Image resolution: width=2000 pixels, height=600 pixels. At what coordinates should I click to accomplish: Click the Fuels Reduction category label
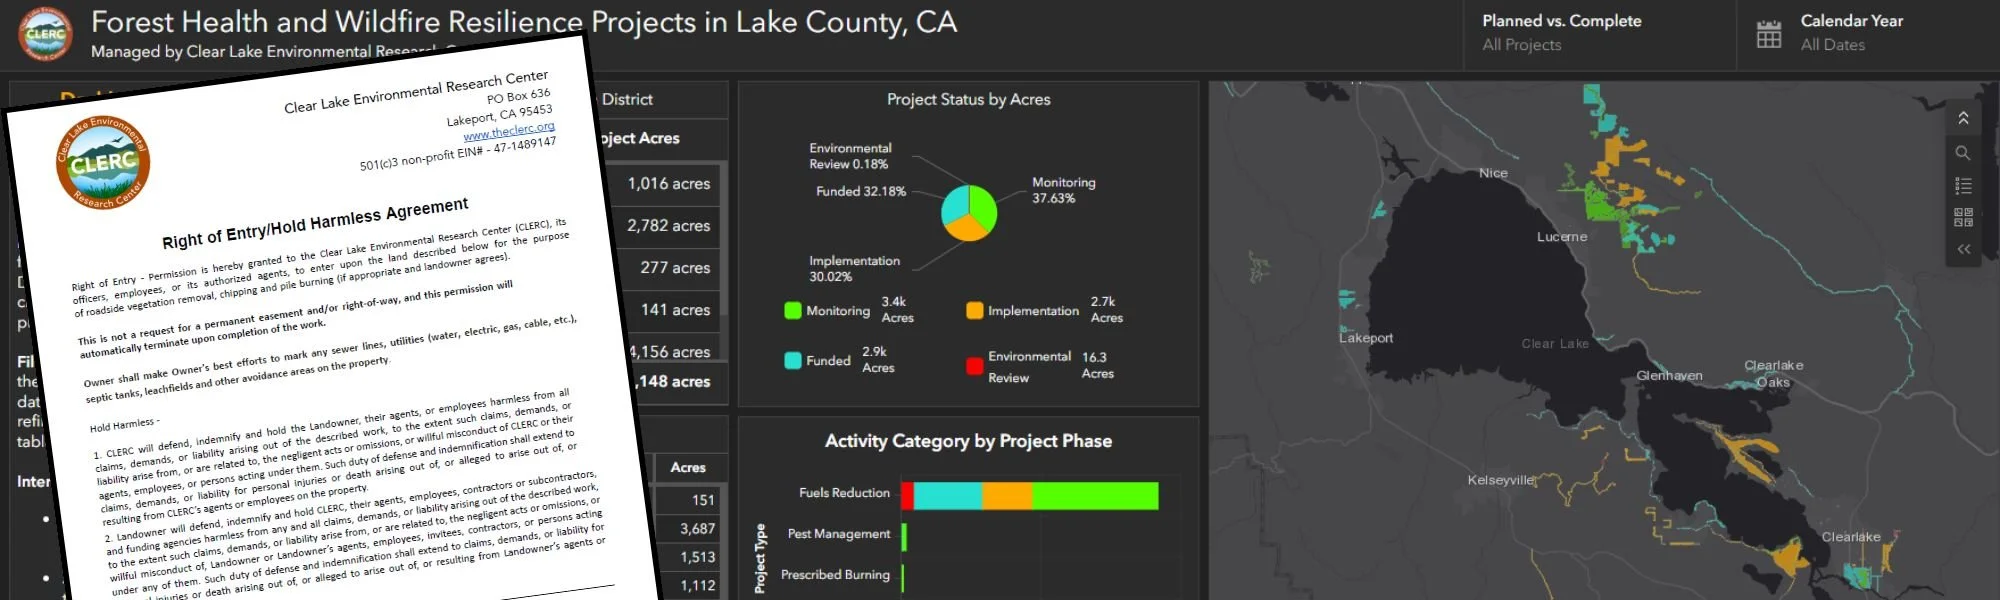pyautogui.click(x=844, y=492)
